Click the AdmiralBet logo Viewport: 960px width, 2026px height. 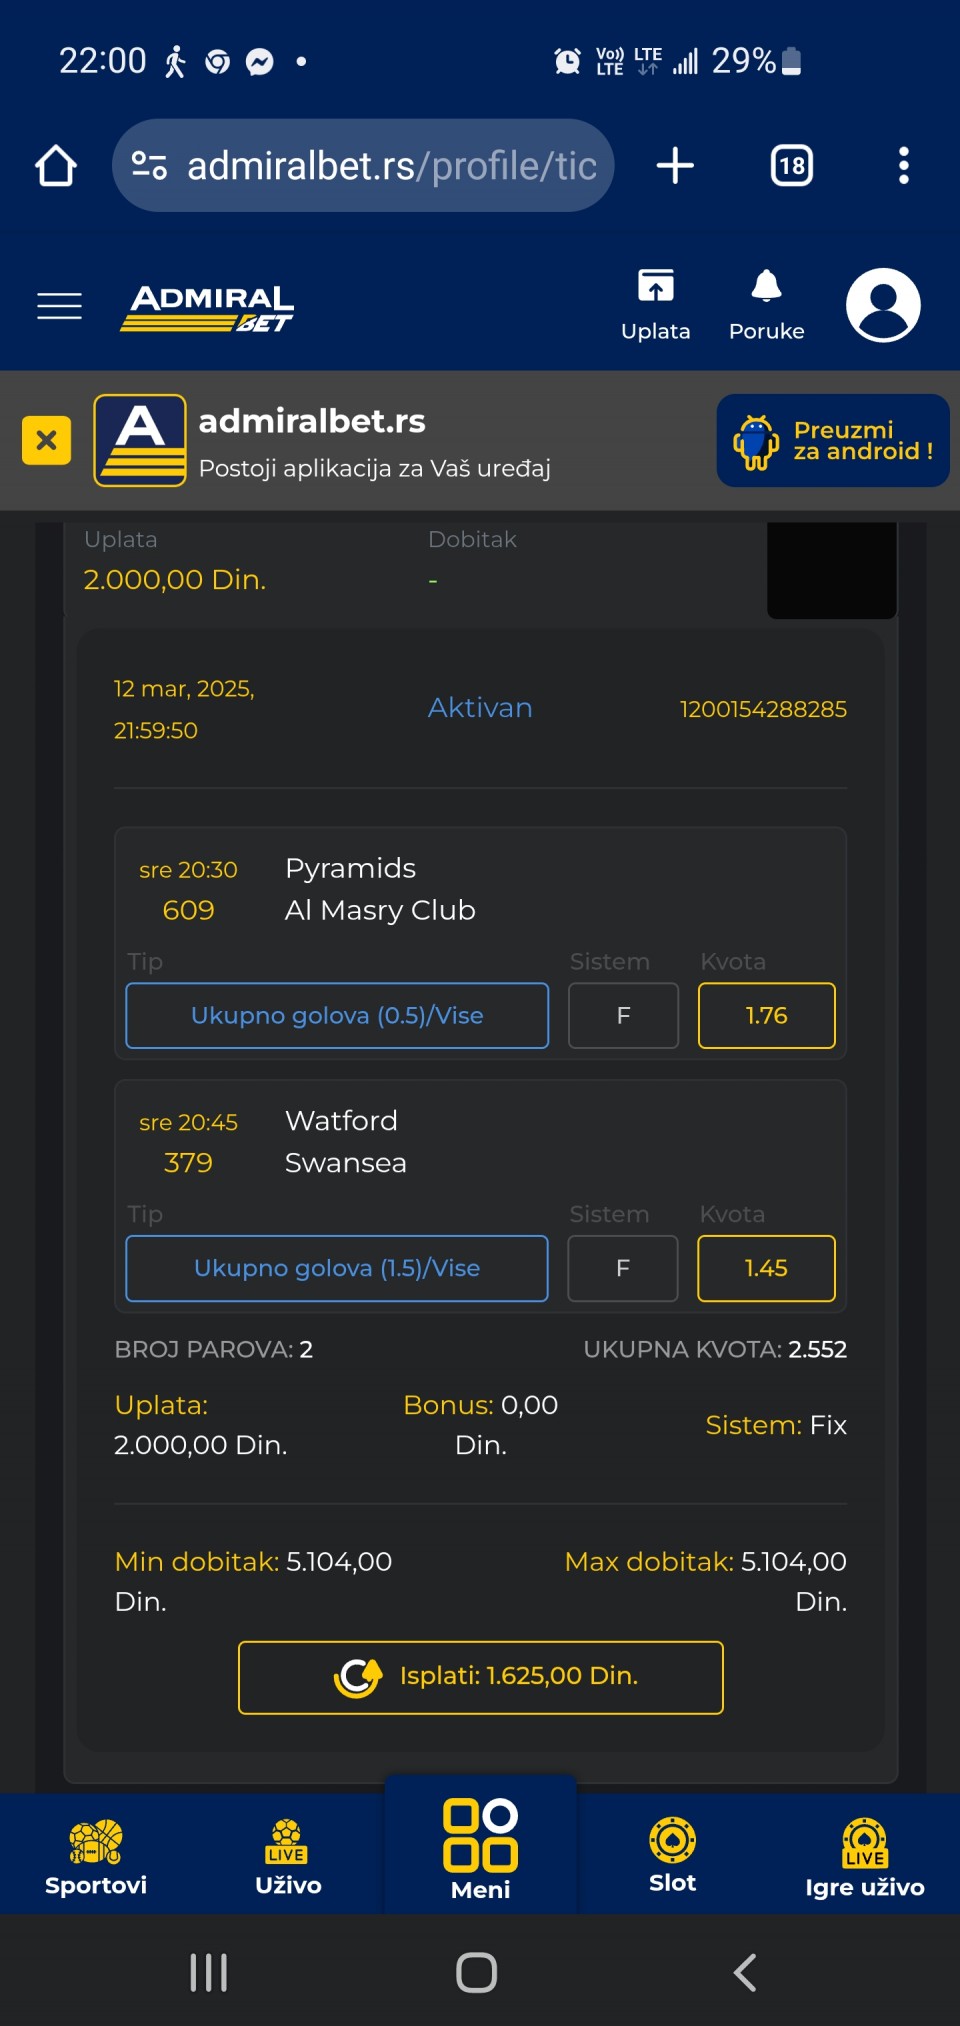tap(207, 307)
